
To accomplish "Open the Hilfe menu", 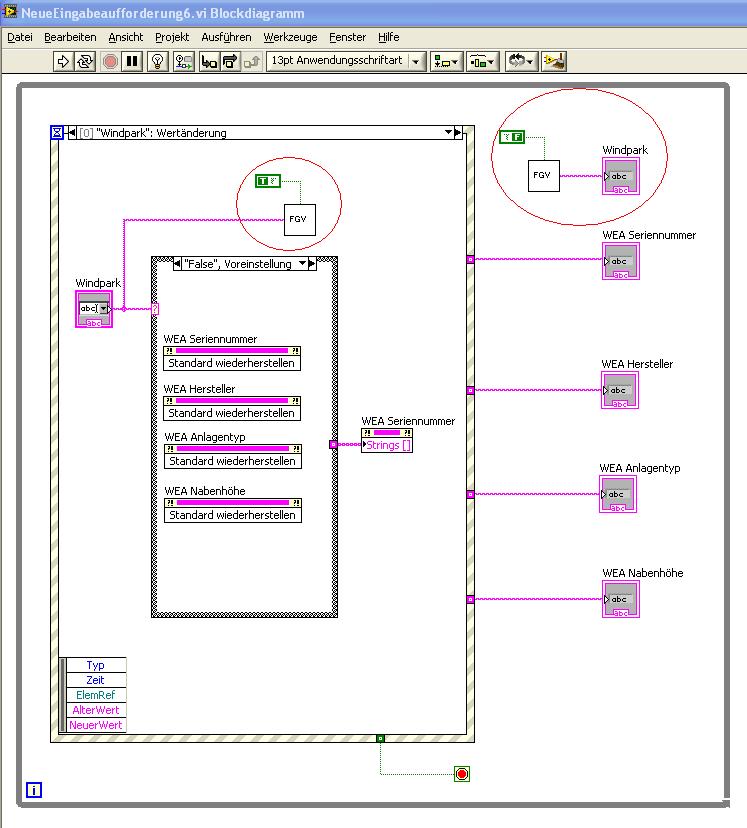I will coord(389,37).
